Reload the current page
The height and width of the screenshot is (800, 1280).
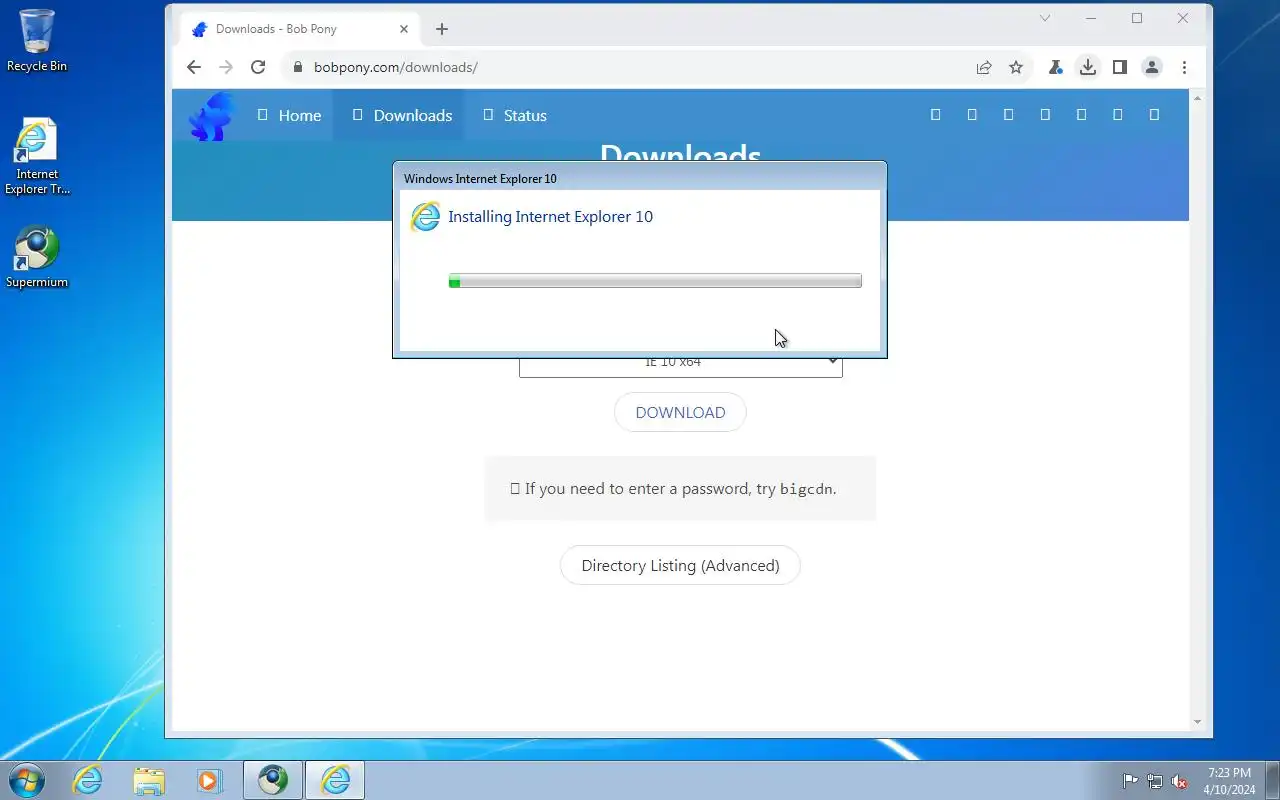coord(258,67)
